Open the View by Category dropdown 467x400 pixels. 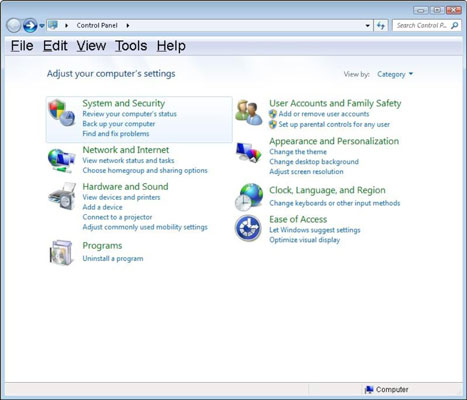click(395, 74)
